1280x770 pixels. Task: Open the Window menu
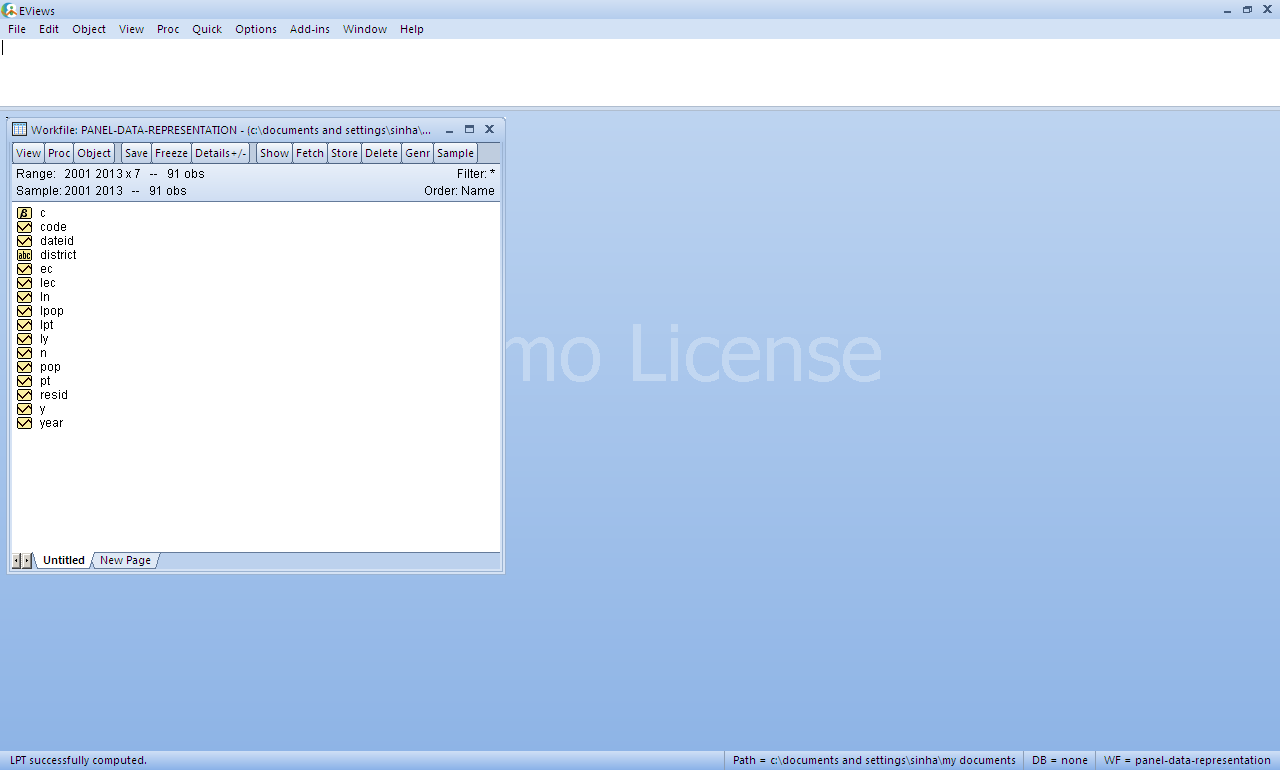point(365,29)
